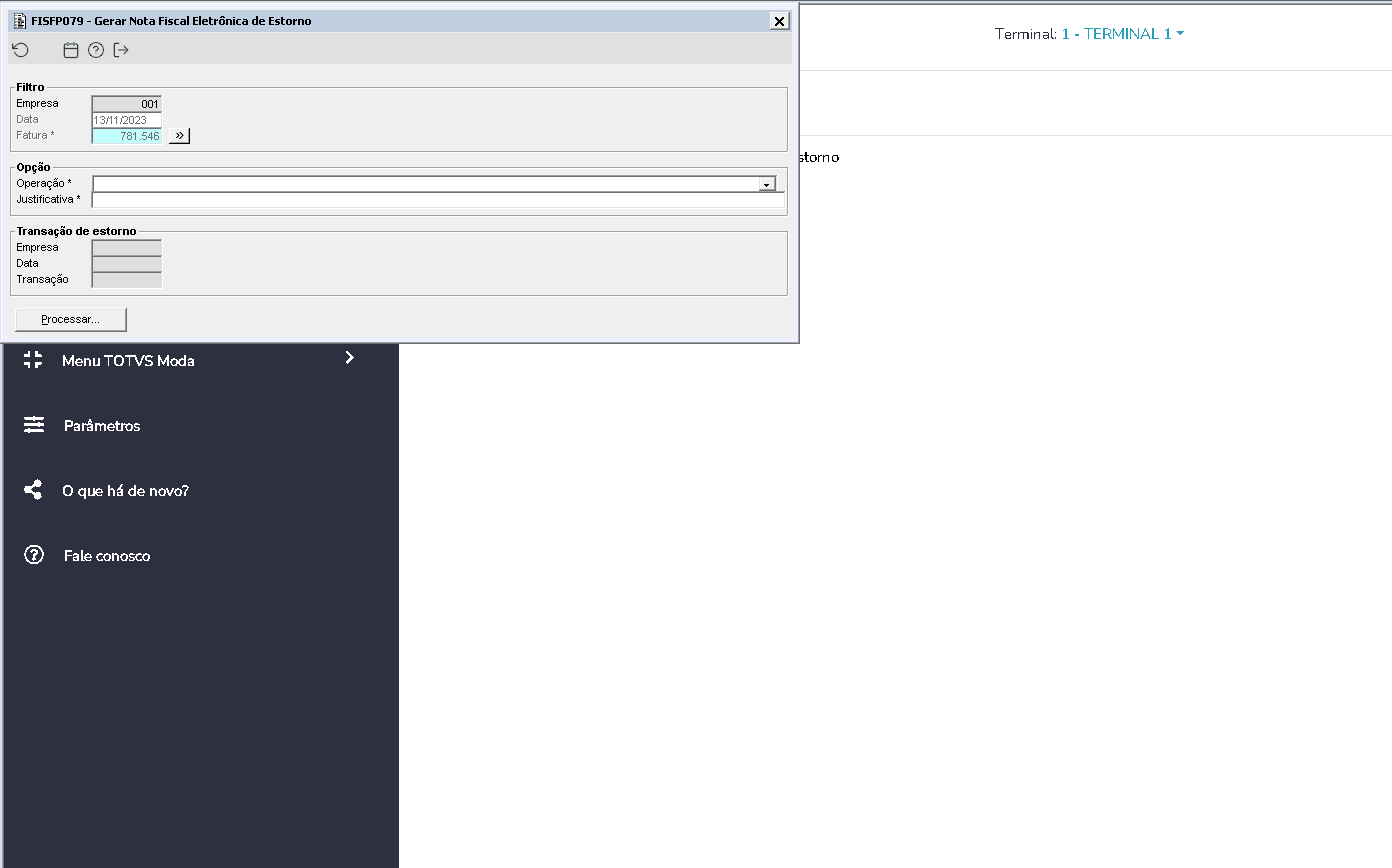Image resolution: width=1392 pixels, height=868 pixels.
Task: Click the refresh/reset icon in FISFP079 toolbar
Action: click(x=20, y=50)
